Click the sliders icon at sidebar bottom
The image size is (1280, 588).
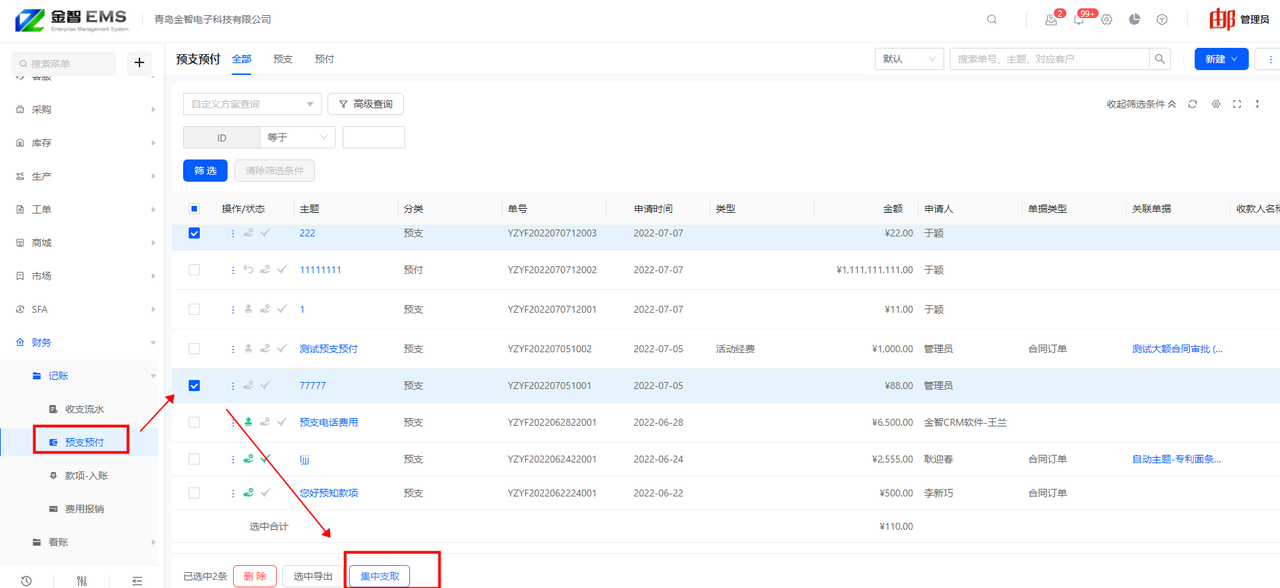(x=82, y=581)
